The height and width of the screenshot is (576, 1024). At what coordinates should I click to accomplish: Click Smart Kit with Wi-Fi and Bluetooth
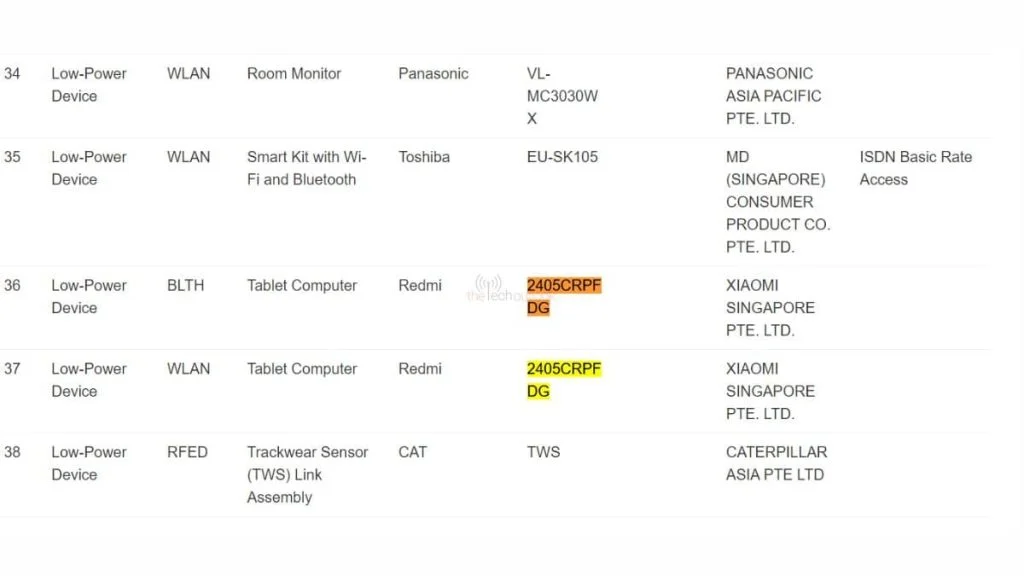coord(306,168)
